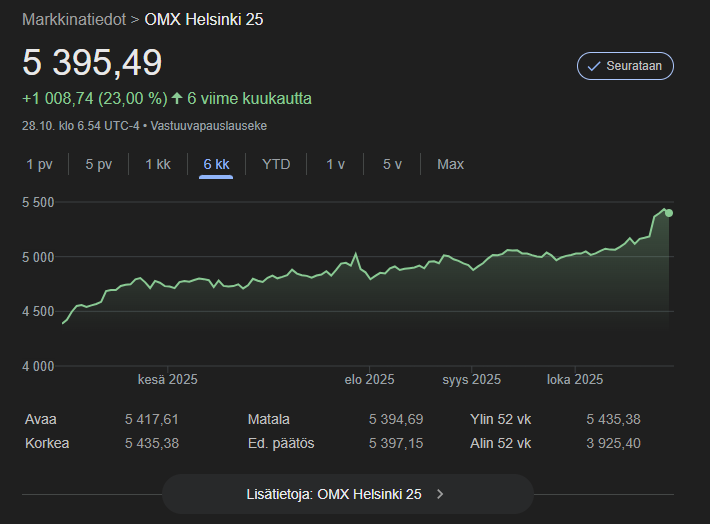This screenshot has height=524, width=710.
Task: Click the Alin 52 vk value 3 925,40
Action: pyautogui.click(x=613, y=443)
